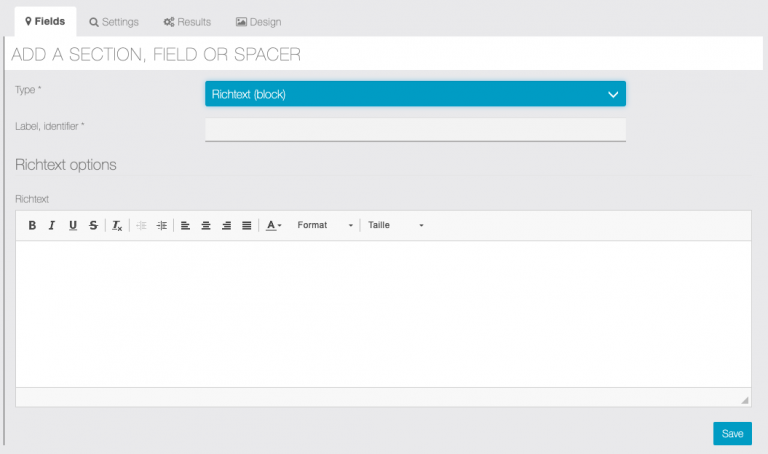This screenshot has width=768, height=454.
Task: Align text to the left
Action: (185, 226)
